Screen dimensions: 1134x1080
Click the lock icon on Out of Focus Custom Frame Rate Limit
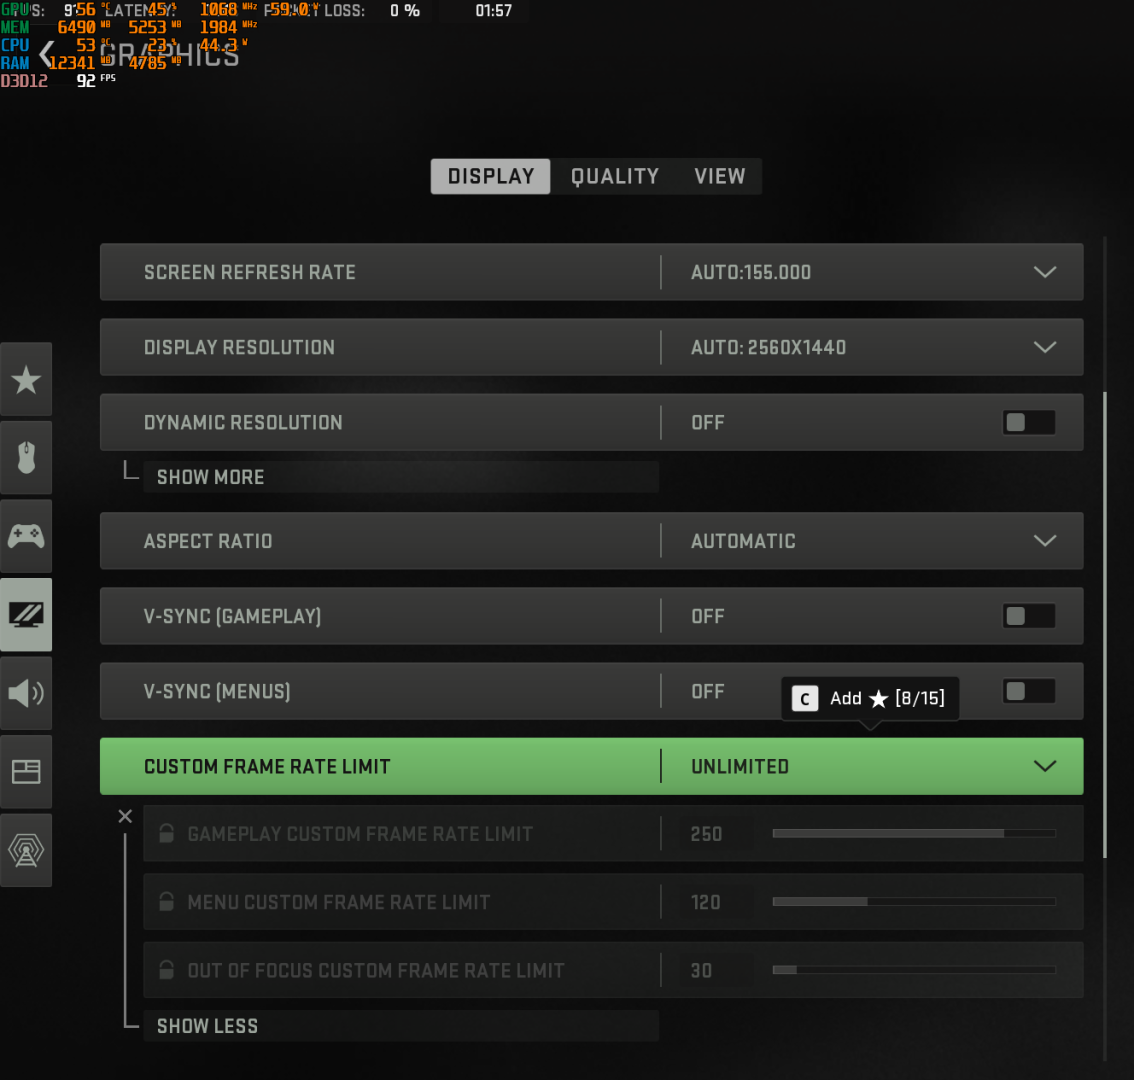(x=166, y=969)
